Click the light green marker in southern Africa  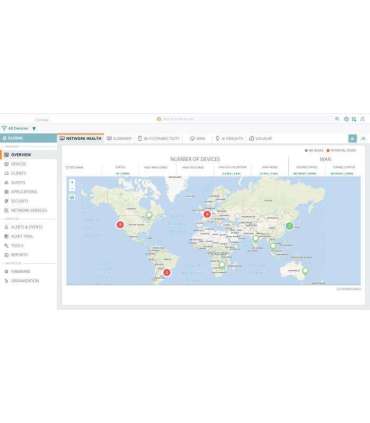point(222,265)
